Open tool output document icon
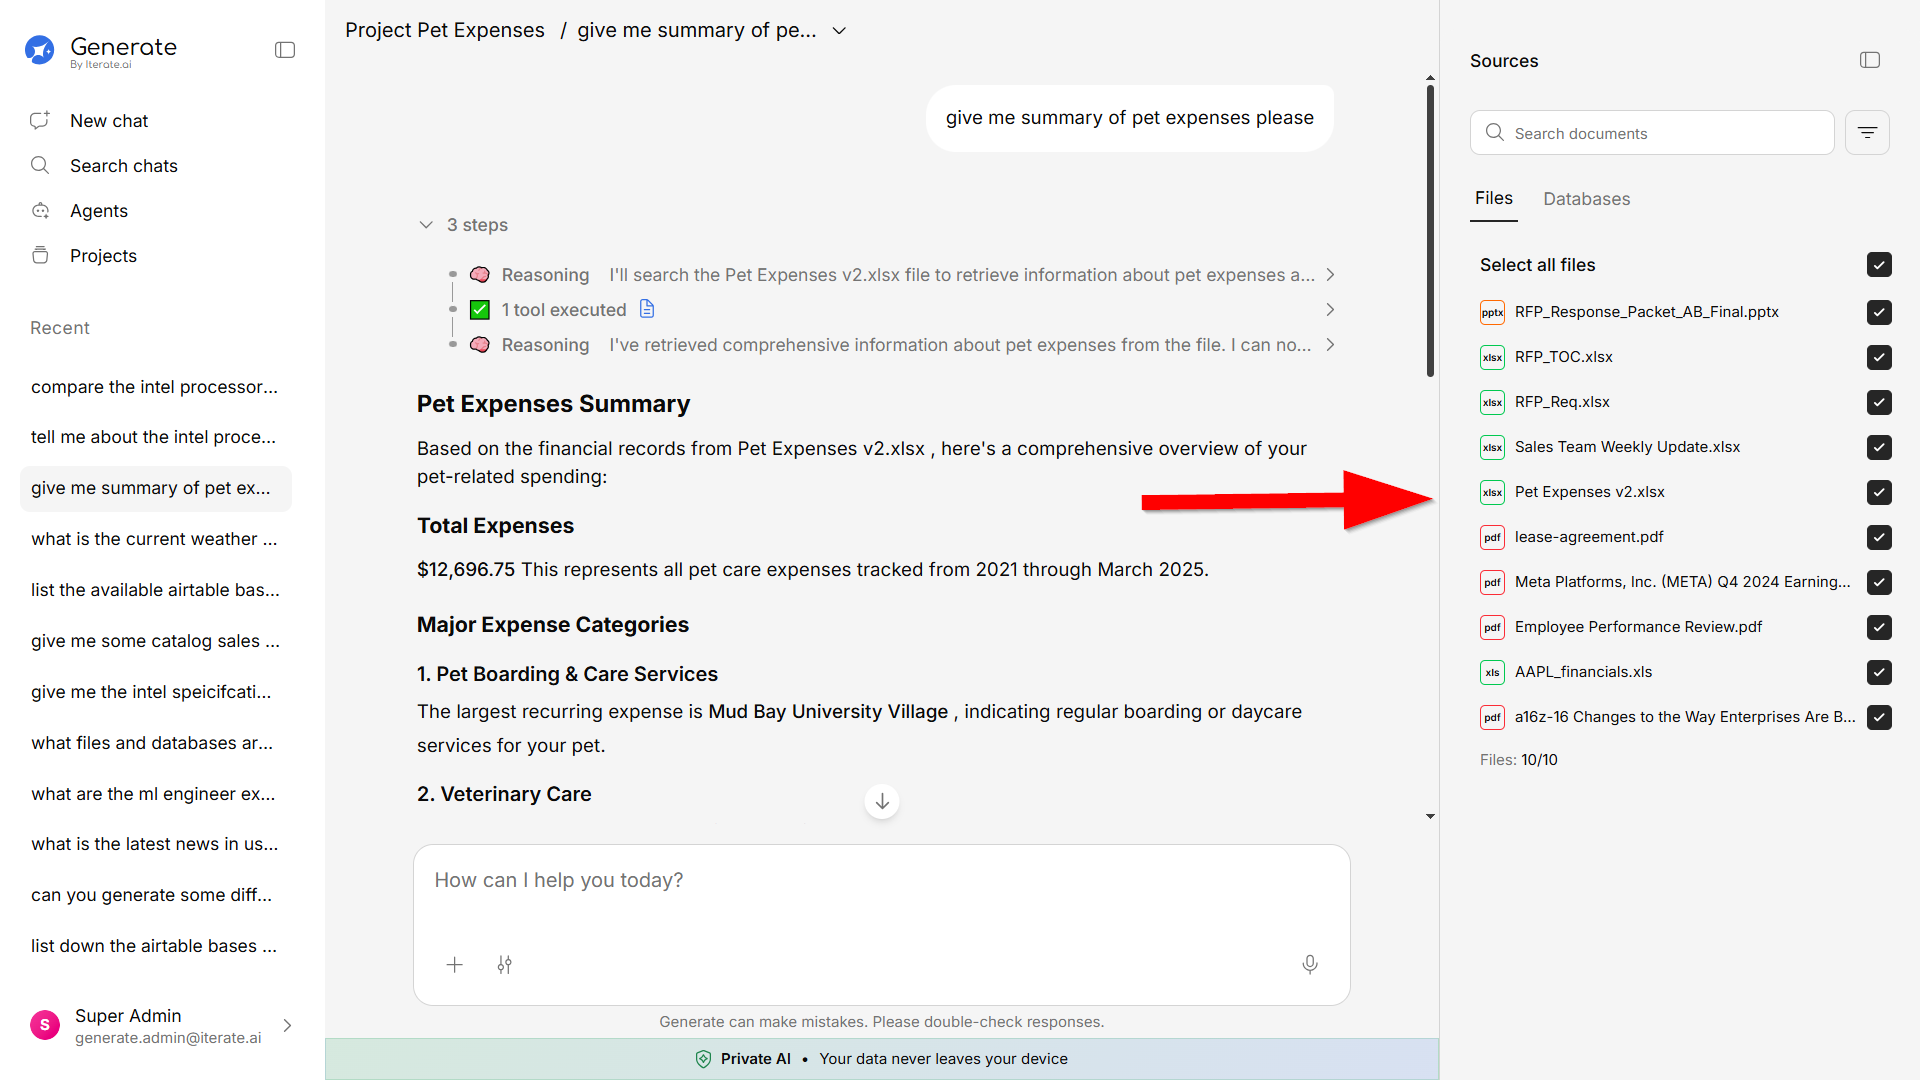Viewport: 1920px width, 1080px height. tap(647, 309)
